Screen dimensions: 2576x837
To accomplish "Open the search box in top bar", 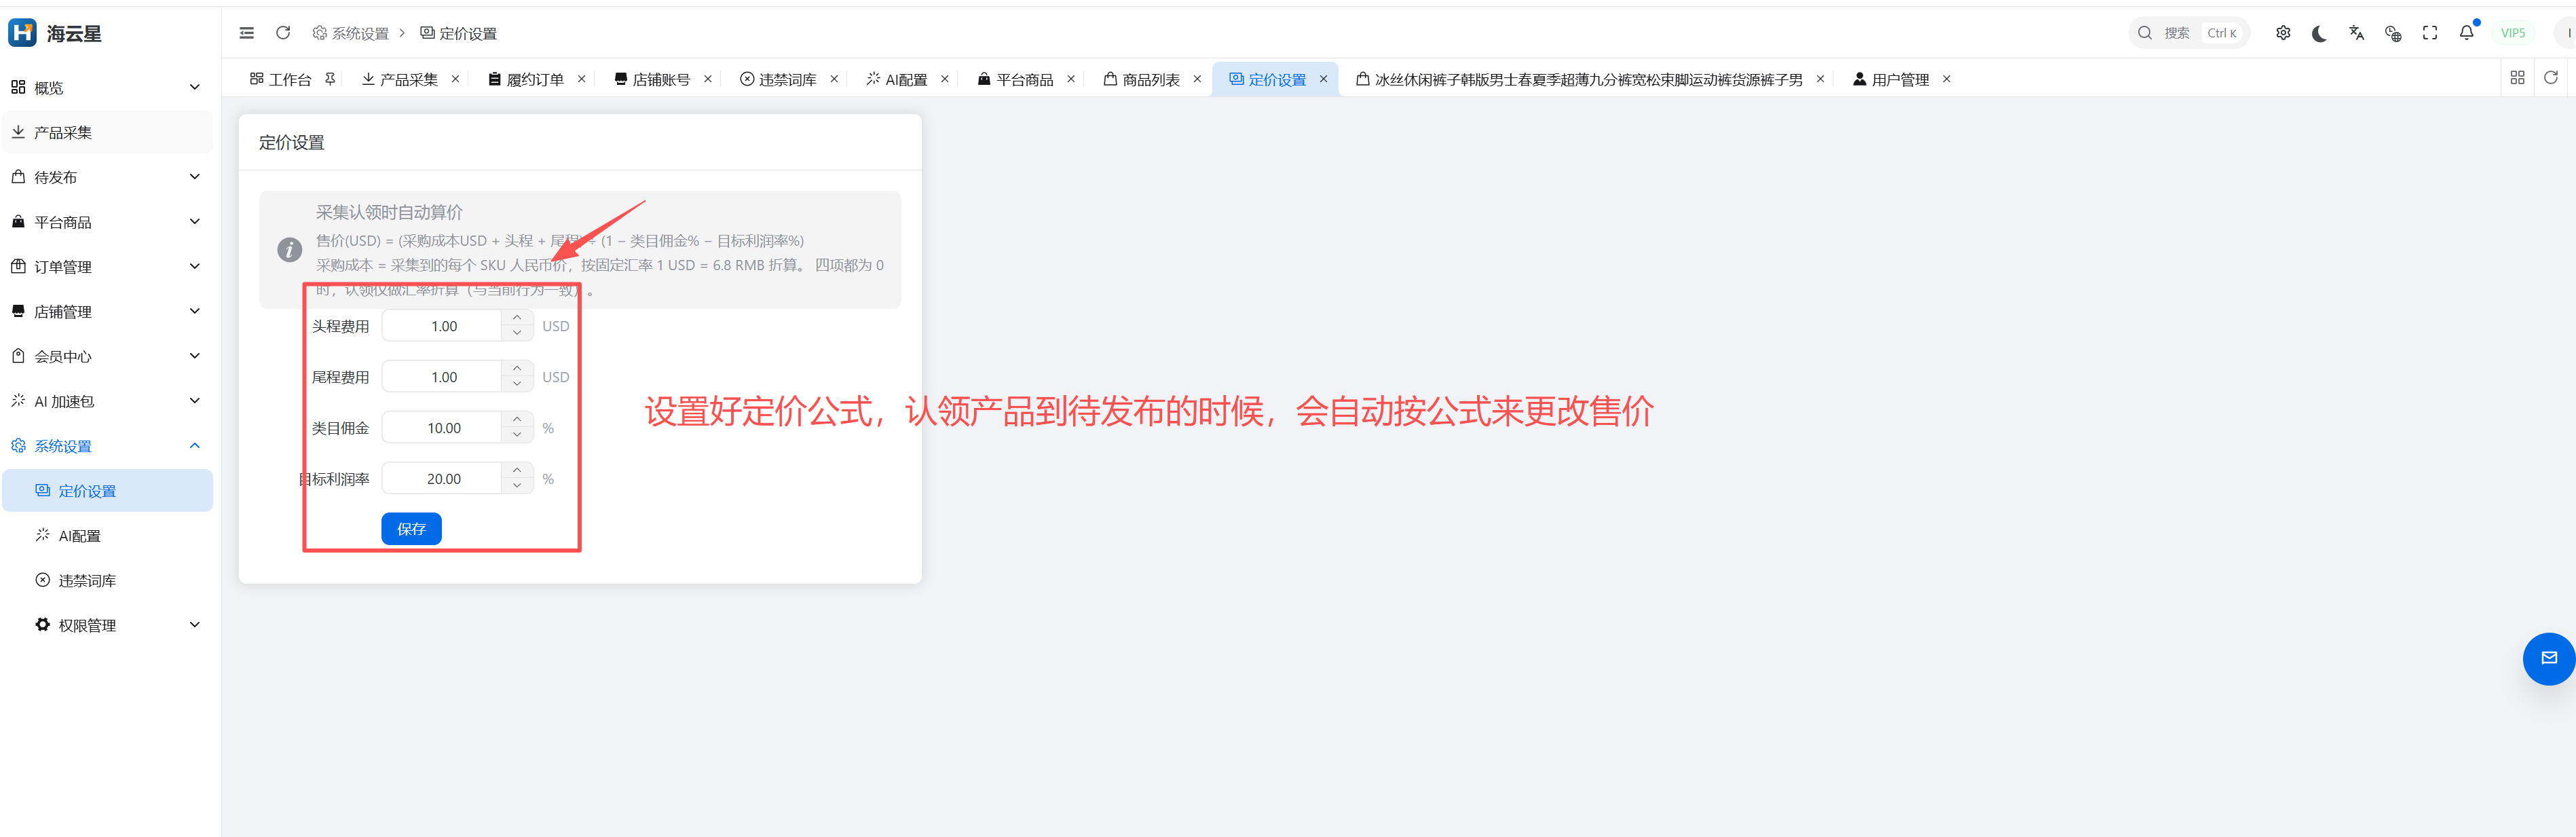I will [2188, 33].
